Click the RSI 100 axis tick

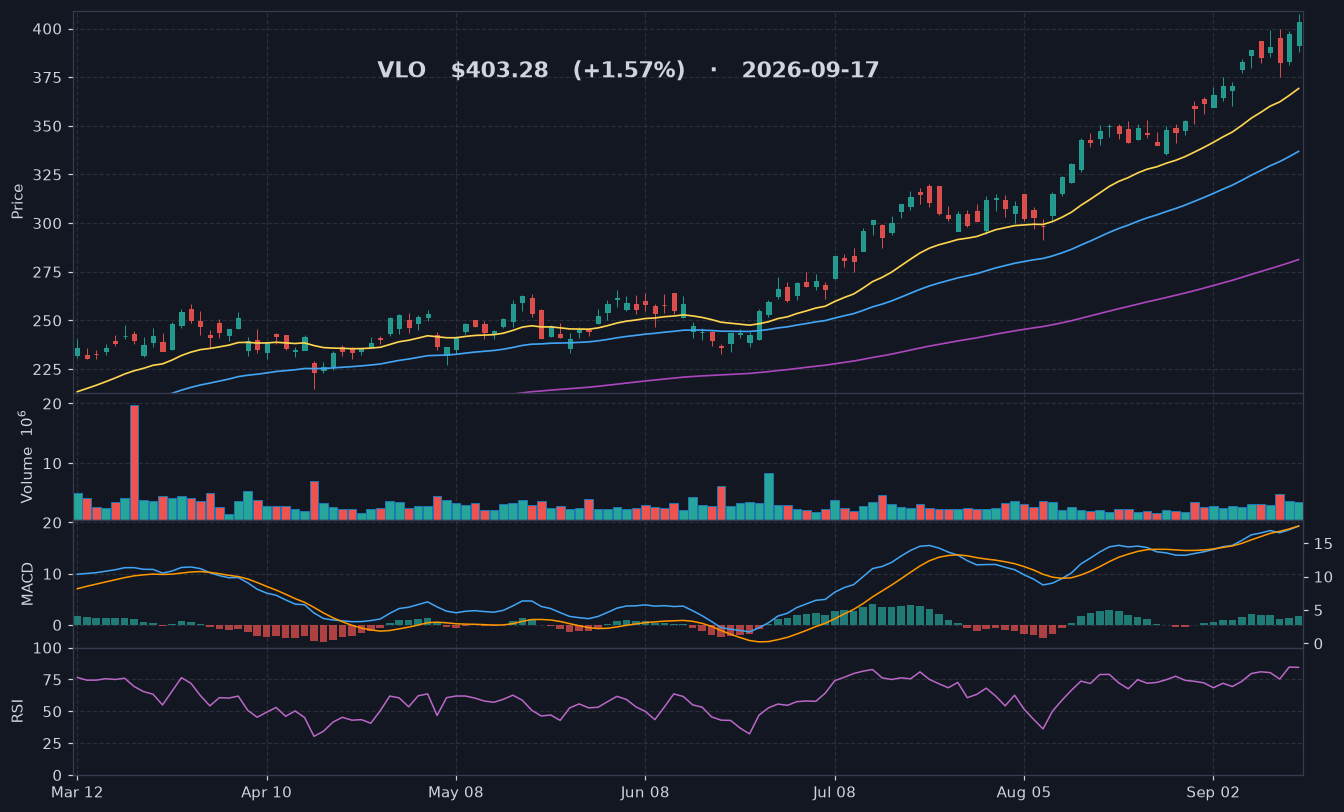pyautogui.click(x=49, y=648)
